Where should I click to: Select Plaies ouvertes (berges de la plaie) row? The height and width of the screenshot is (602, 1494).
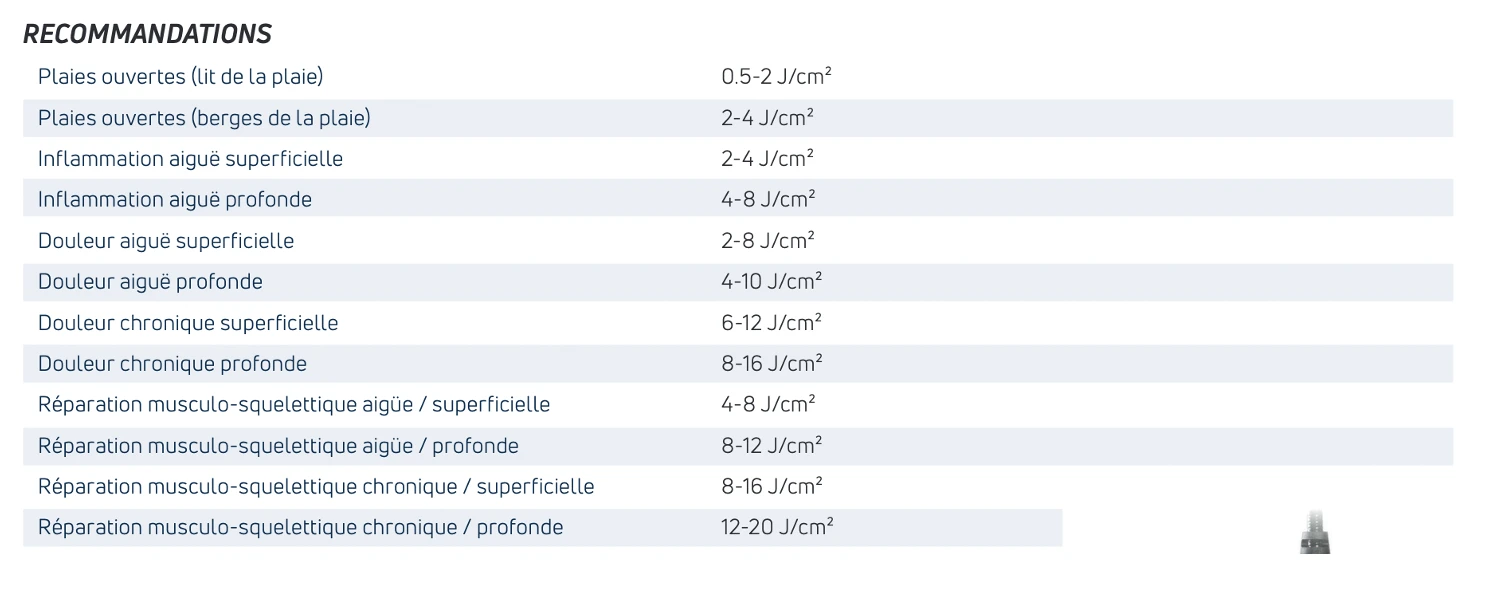[738, 118]
